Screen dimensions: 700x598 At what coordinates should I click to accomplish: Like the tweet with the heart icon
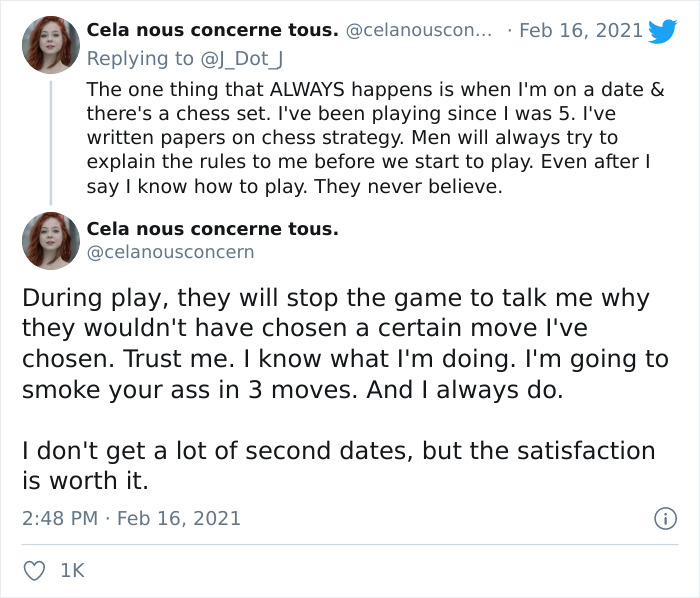click(34, 571)
